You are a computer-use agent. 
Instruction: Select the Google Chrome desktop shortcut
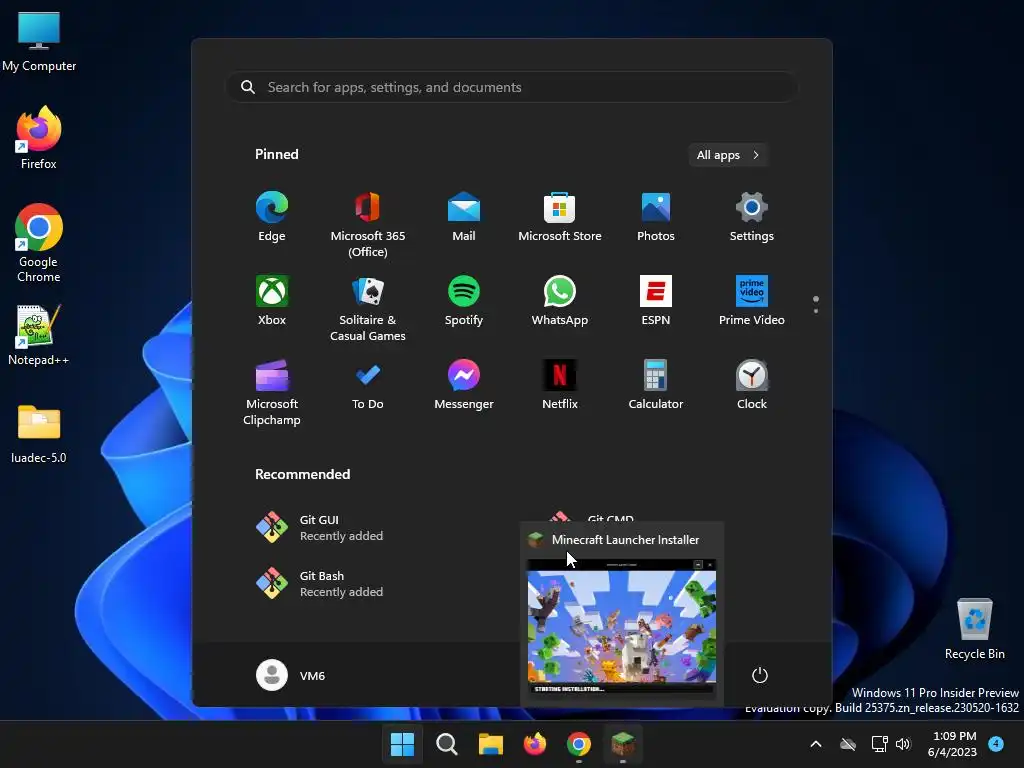(39, 243)
